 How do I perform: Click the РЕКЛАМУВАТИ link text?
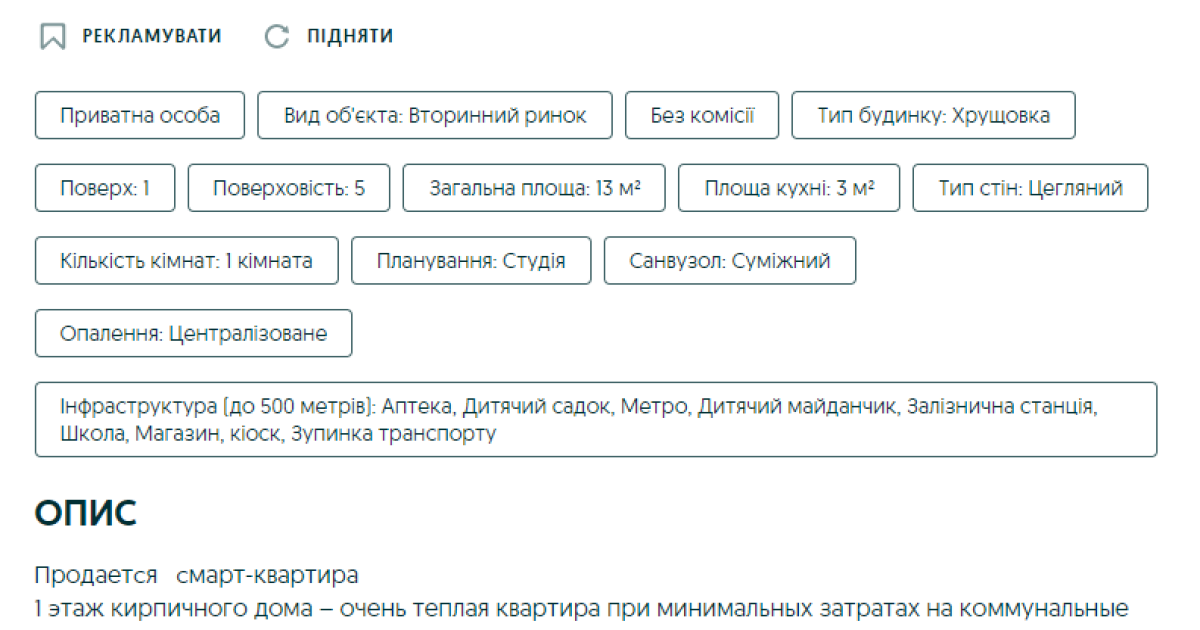click(152, 37)
